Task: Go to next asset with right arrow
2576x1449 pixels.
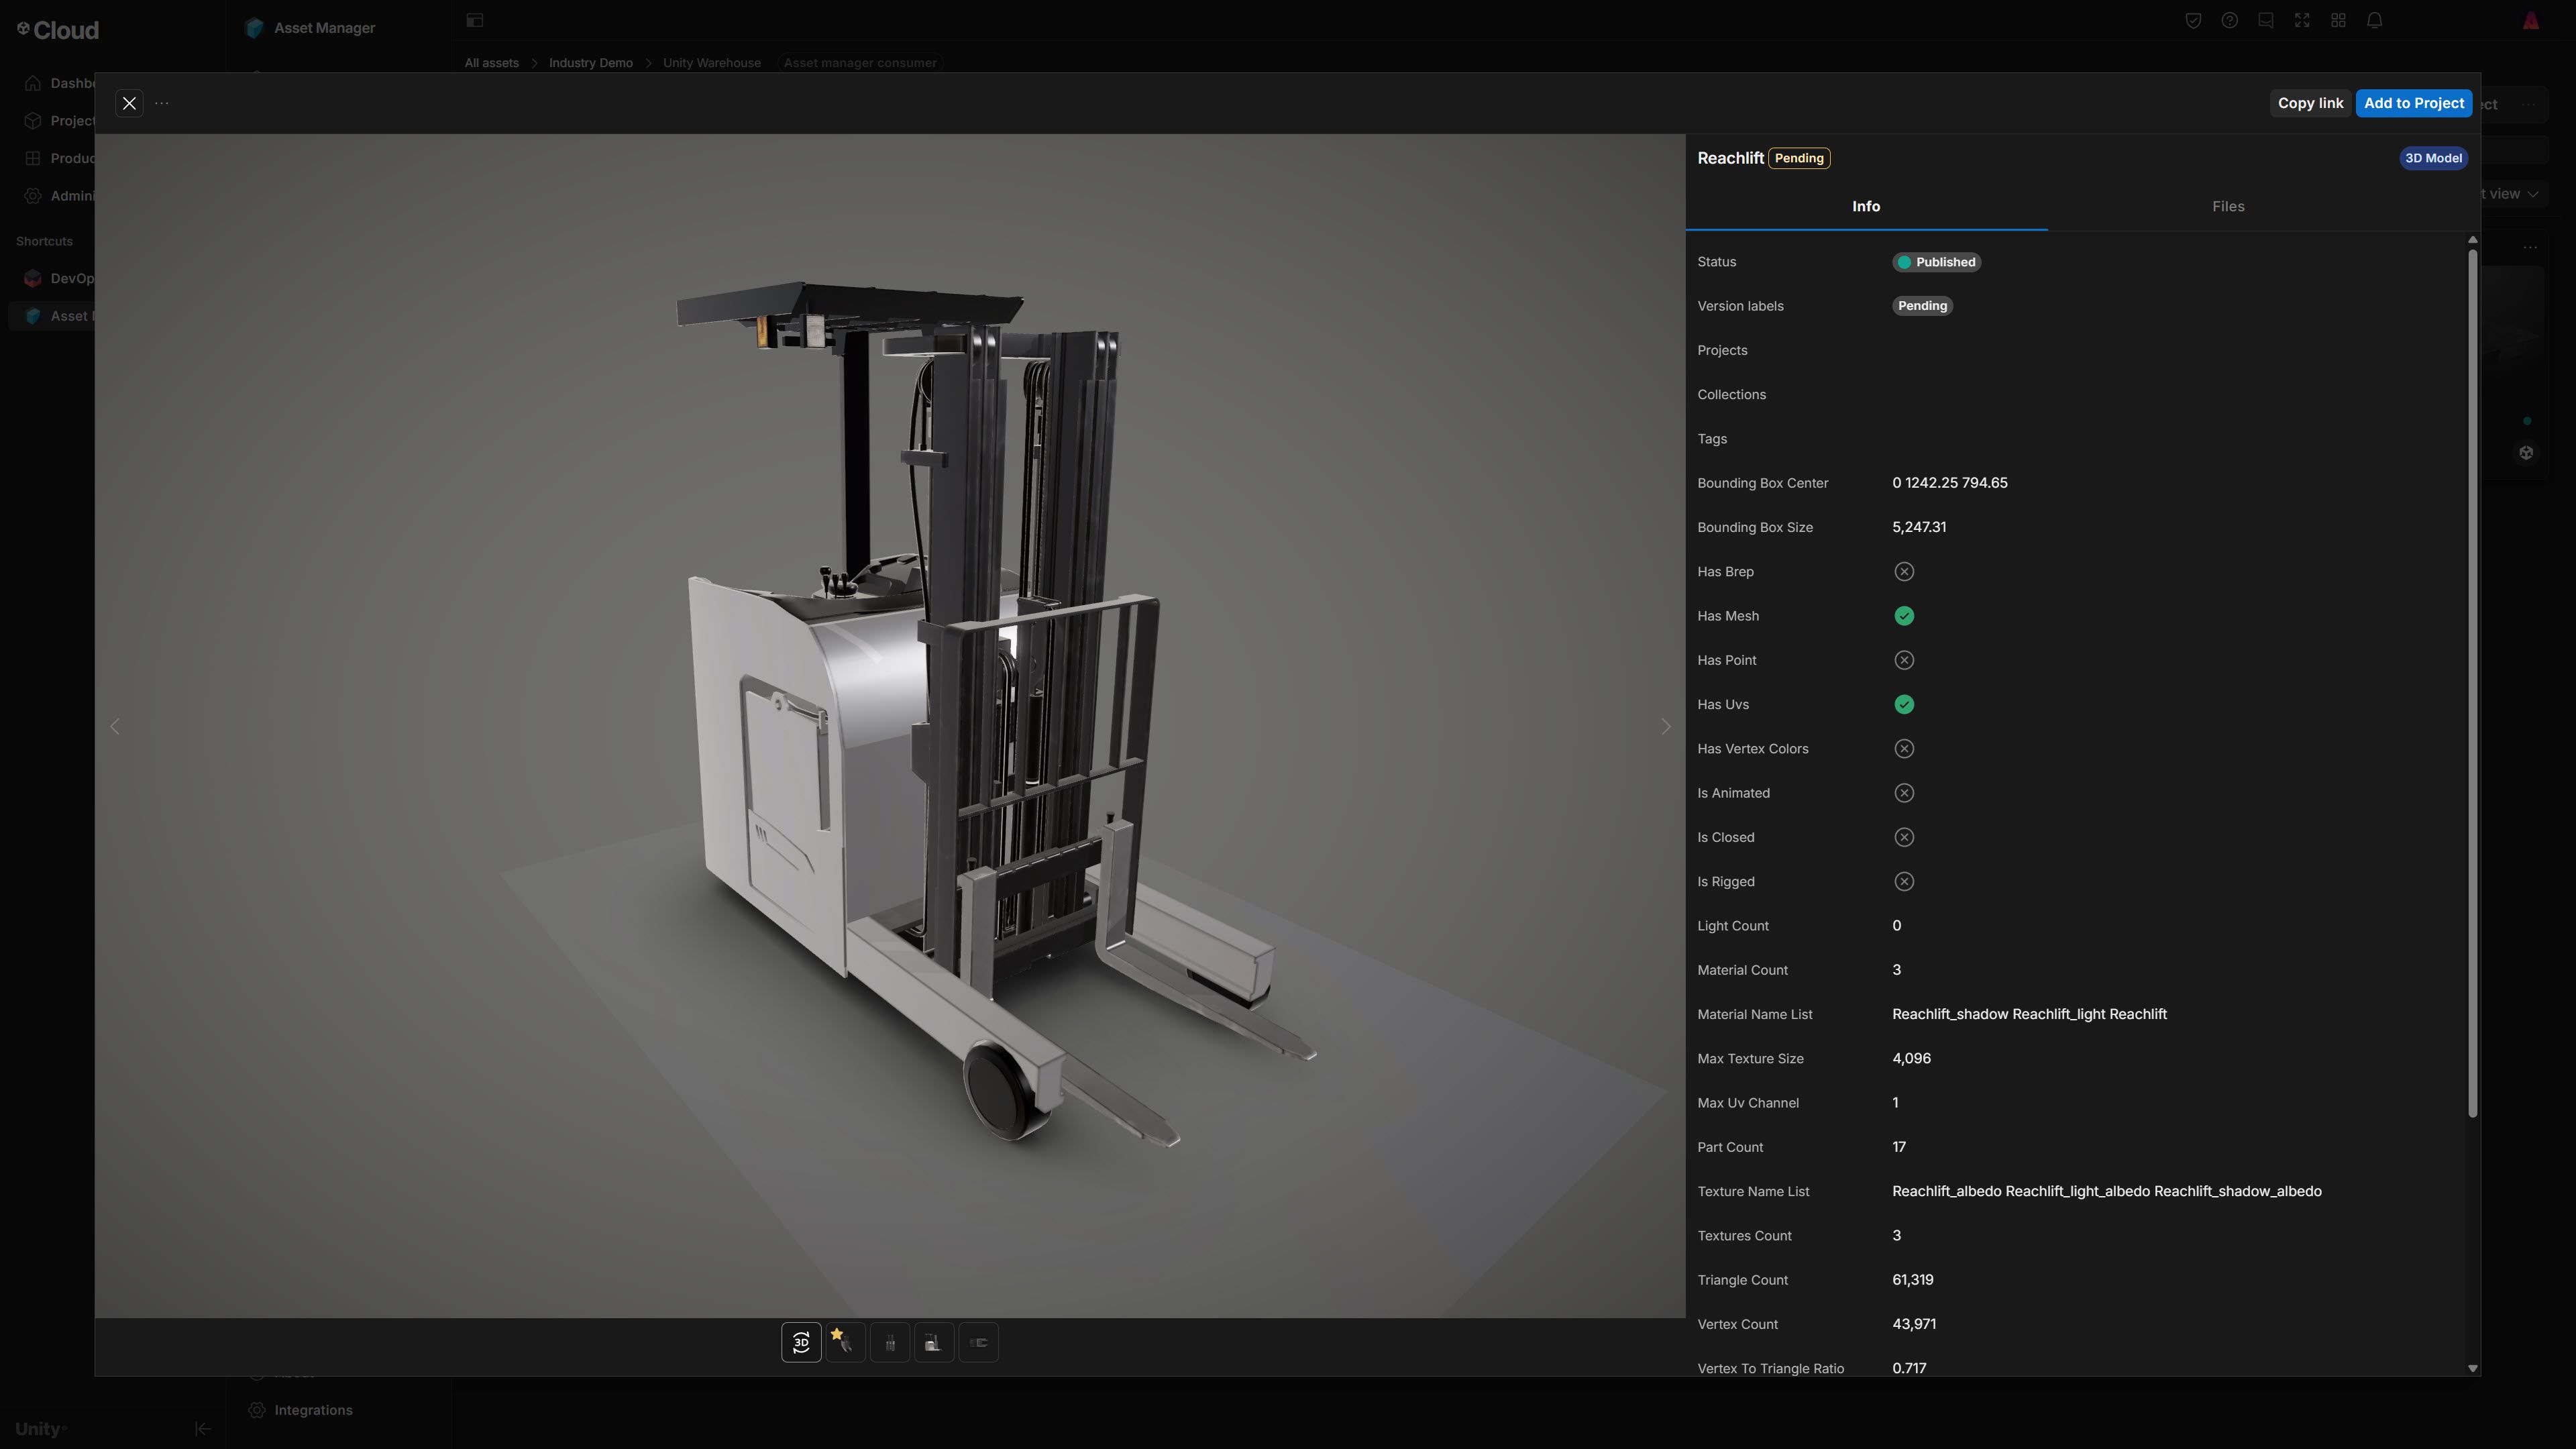Action: [x=1665, y=727]
